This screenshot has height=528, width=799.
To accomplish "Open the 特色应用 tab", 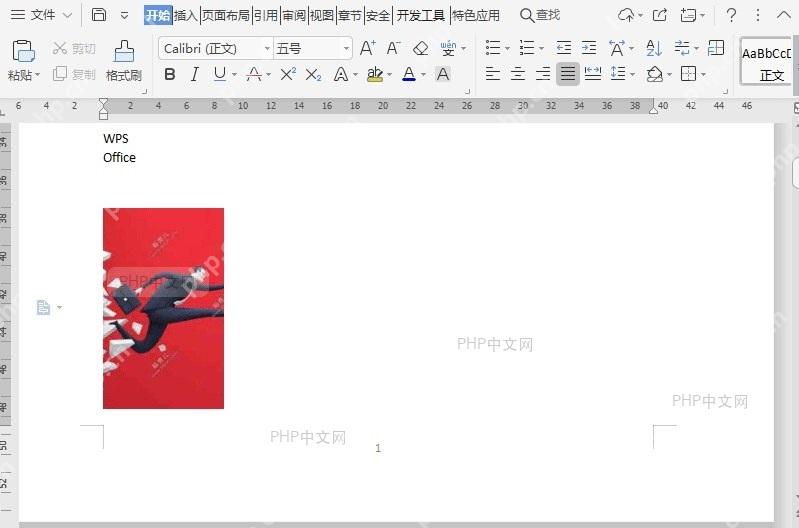I will click(476, 15).
